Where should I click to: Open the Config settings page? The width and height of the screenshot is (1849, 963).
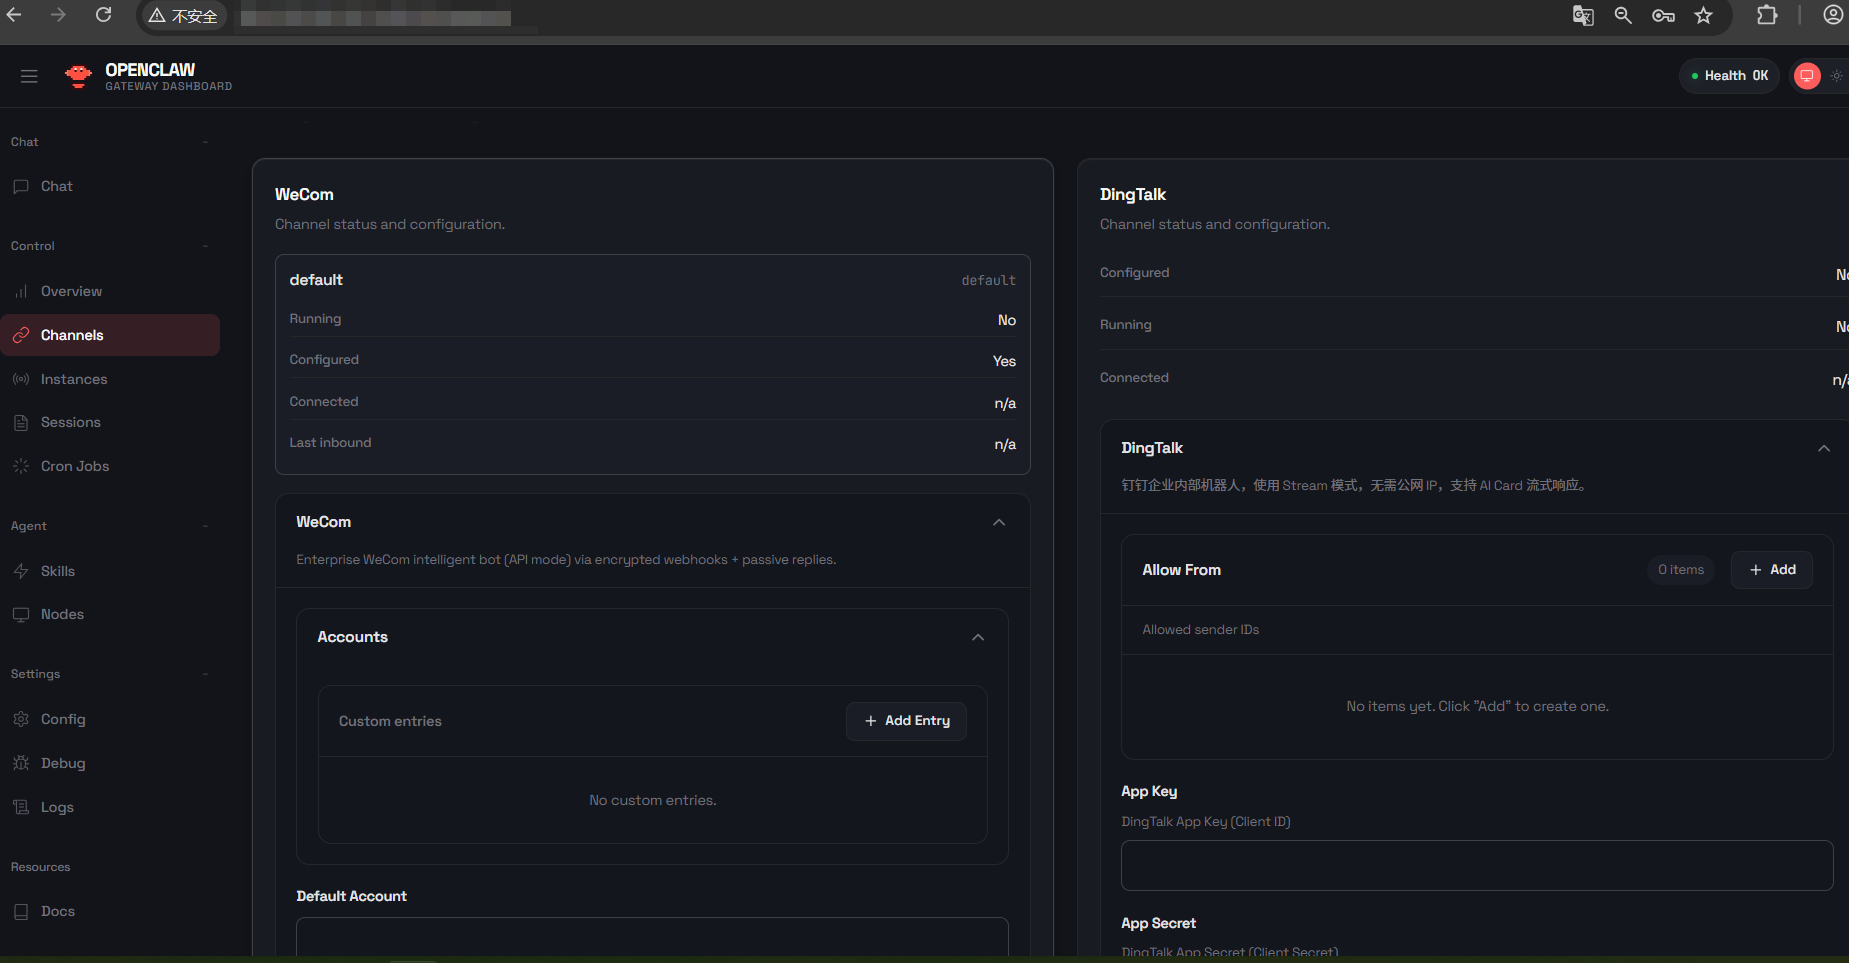pos(62,719)
